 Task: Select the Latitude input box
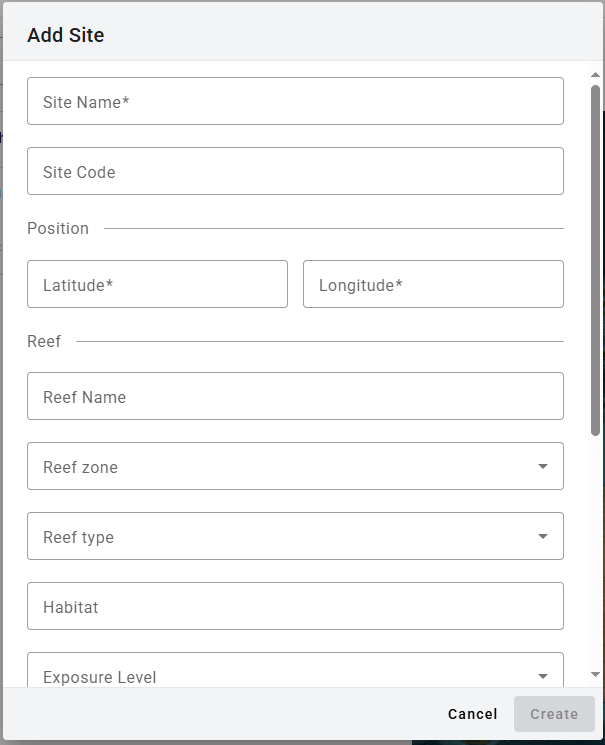157,284
